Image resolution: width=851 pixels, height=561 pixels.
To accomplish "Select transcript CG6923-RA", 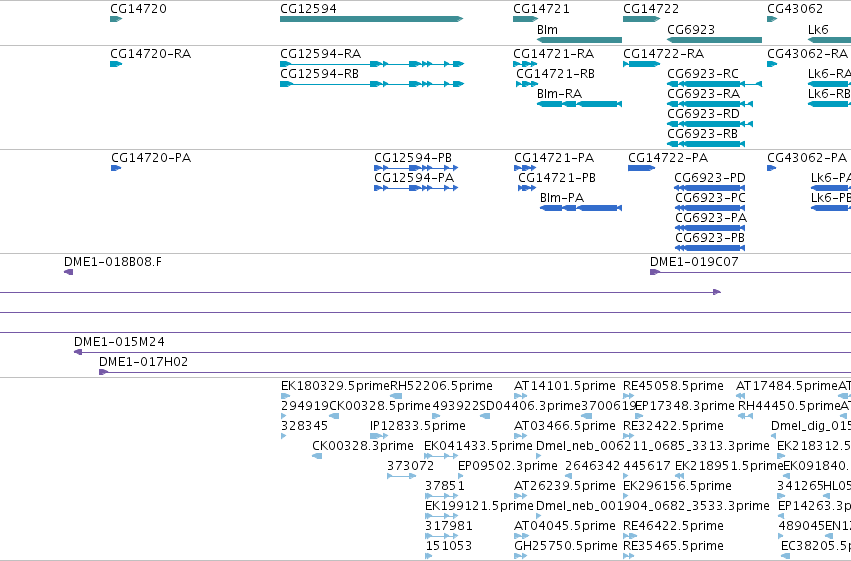I will (x=710, y=104).
